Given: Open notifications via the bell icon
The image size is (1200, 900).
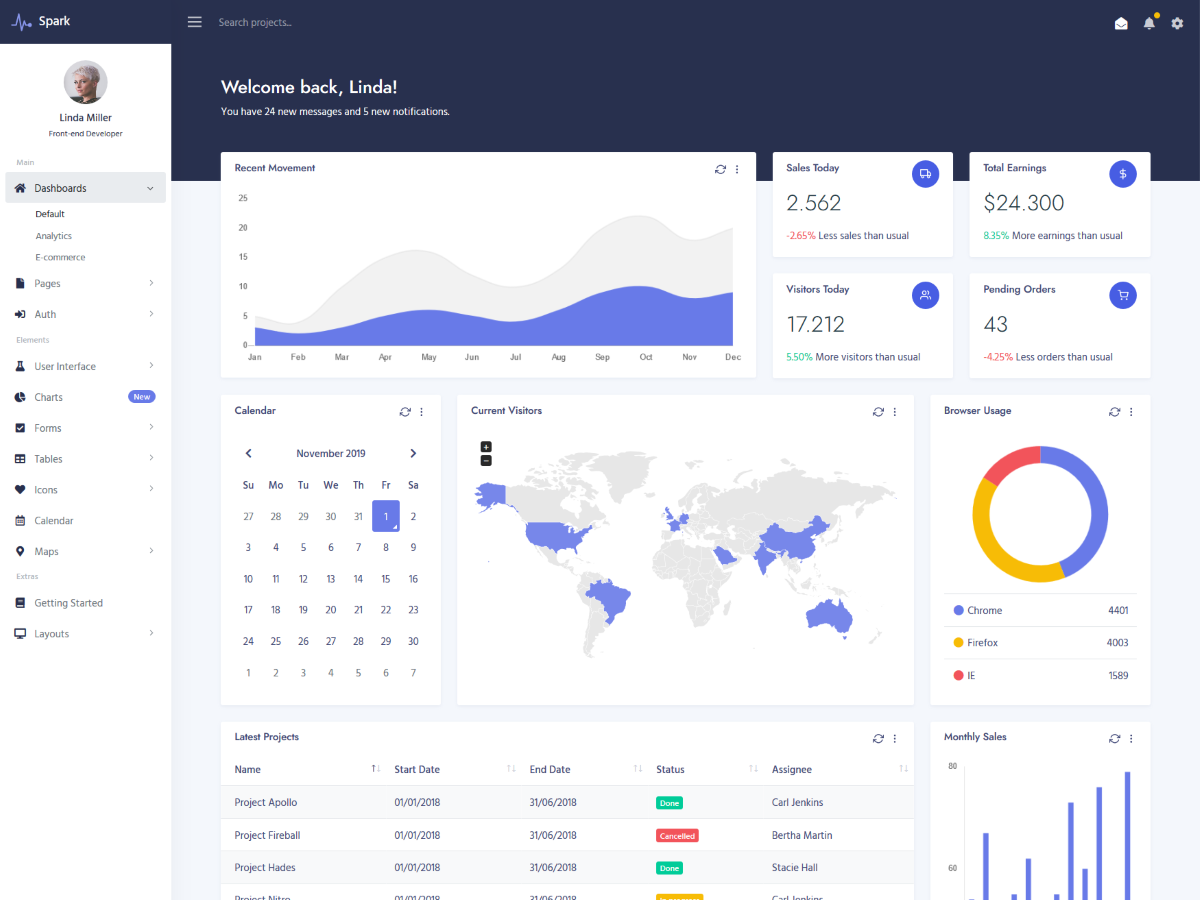Looking at the screenshot, I should click(1149, 22).
